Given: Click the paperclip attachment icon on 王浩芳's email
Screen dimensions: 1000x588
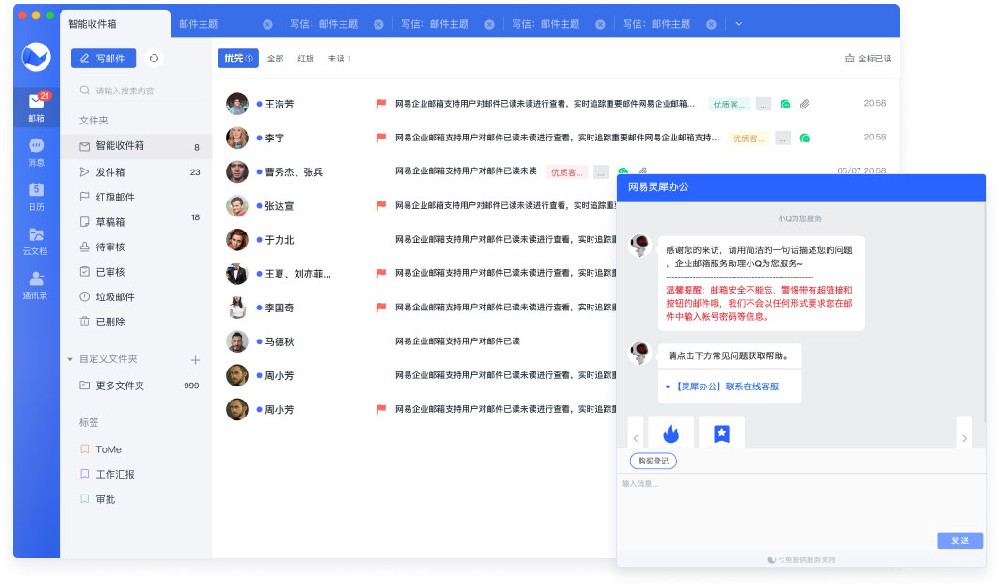Looking at the screenshot, I should 804,104.
